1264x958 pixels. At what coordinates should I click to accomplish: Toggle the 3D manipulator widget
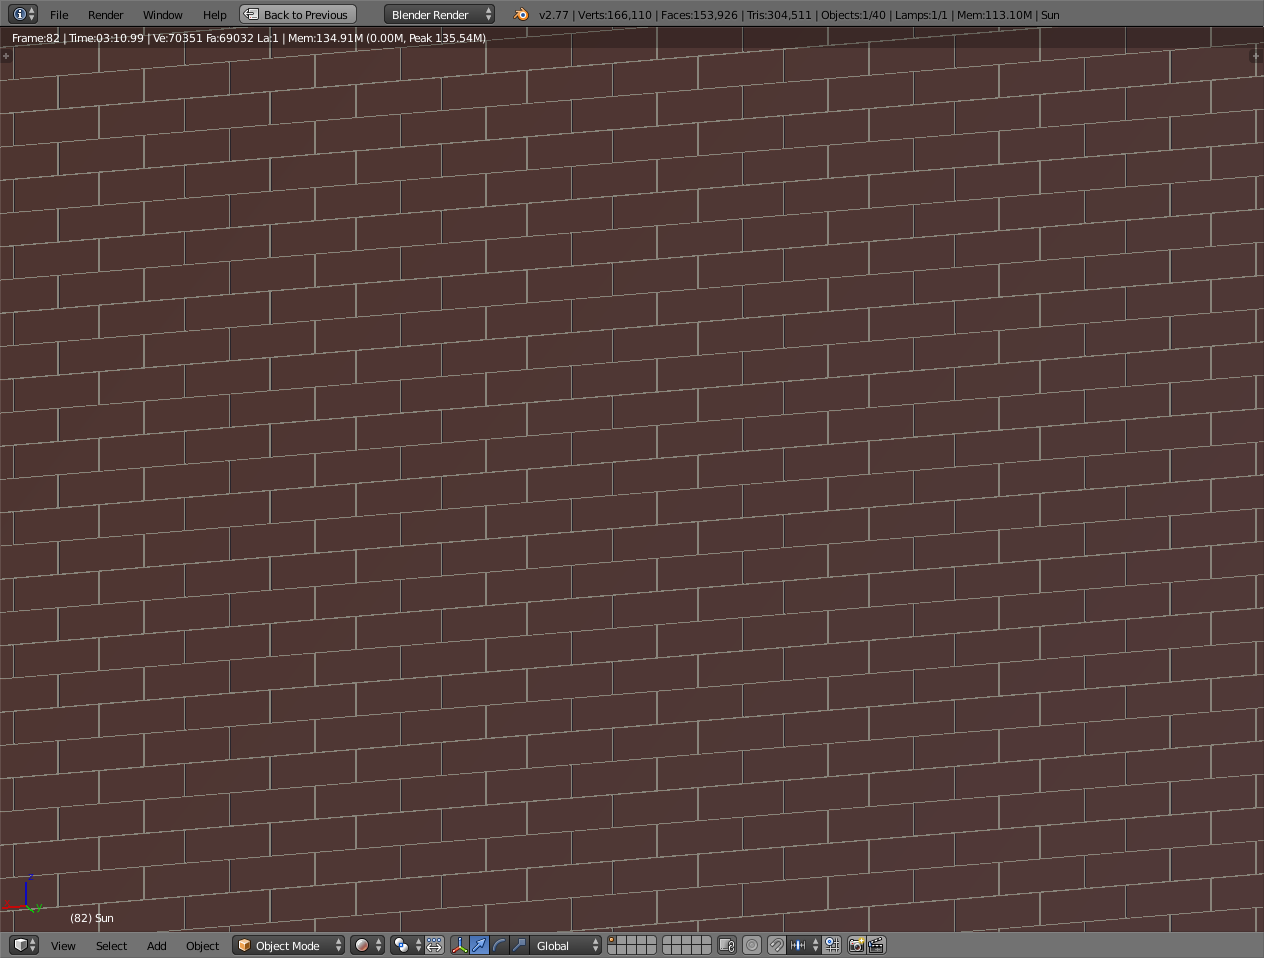(459, 945)
